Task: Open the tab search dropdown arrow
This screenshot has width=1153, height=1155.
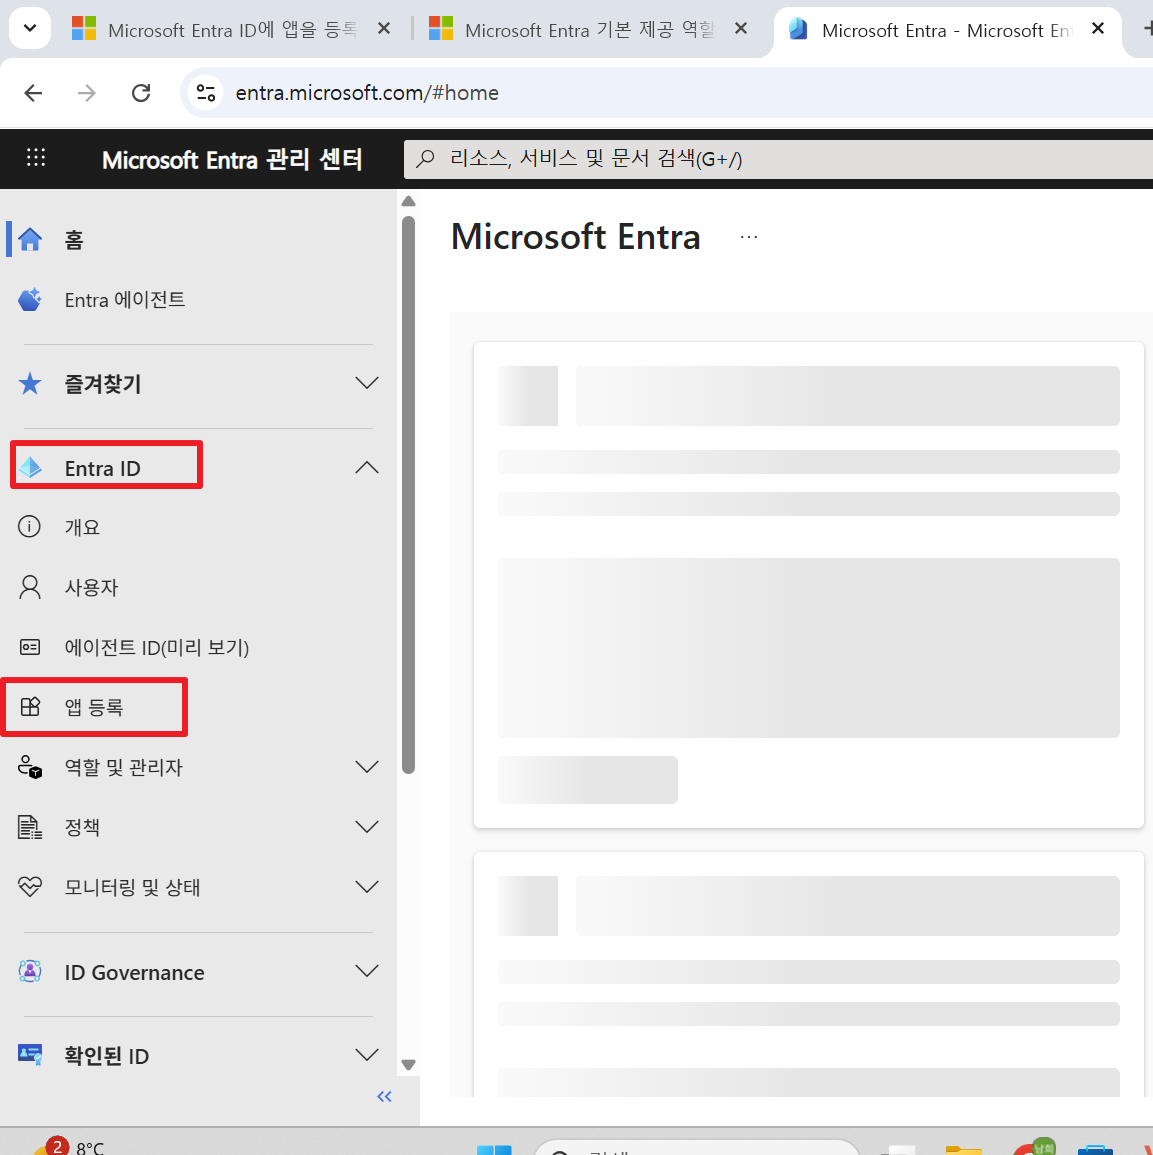Action: 30,28
